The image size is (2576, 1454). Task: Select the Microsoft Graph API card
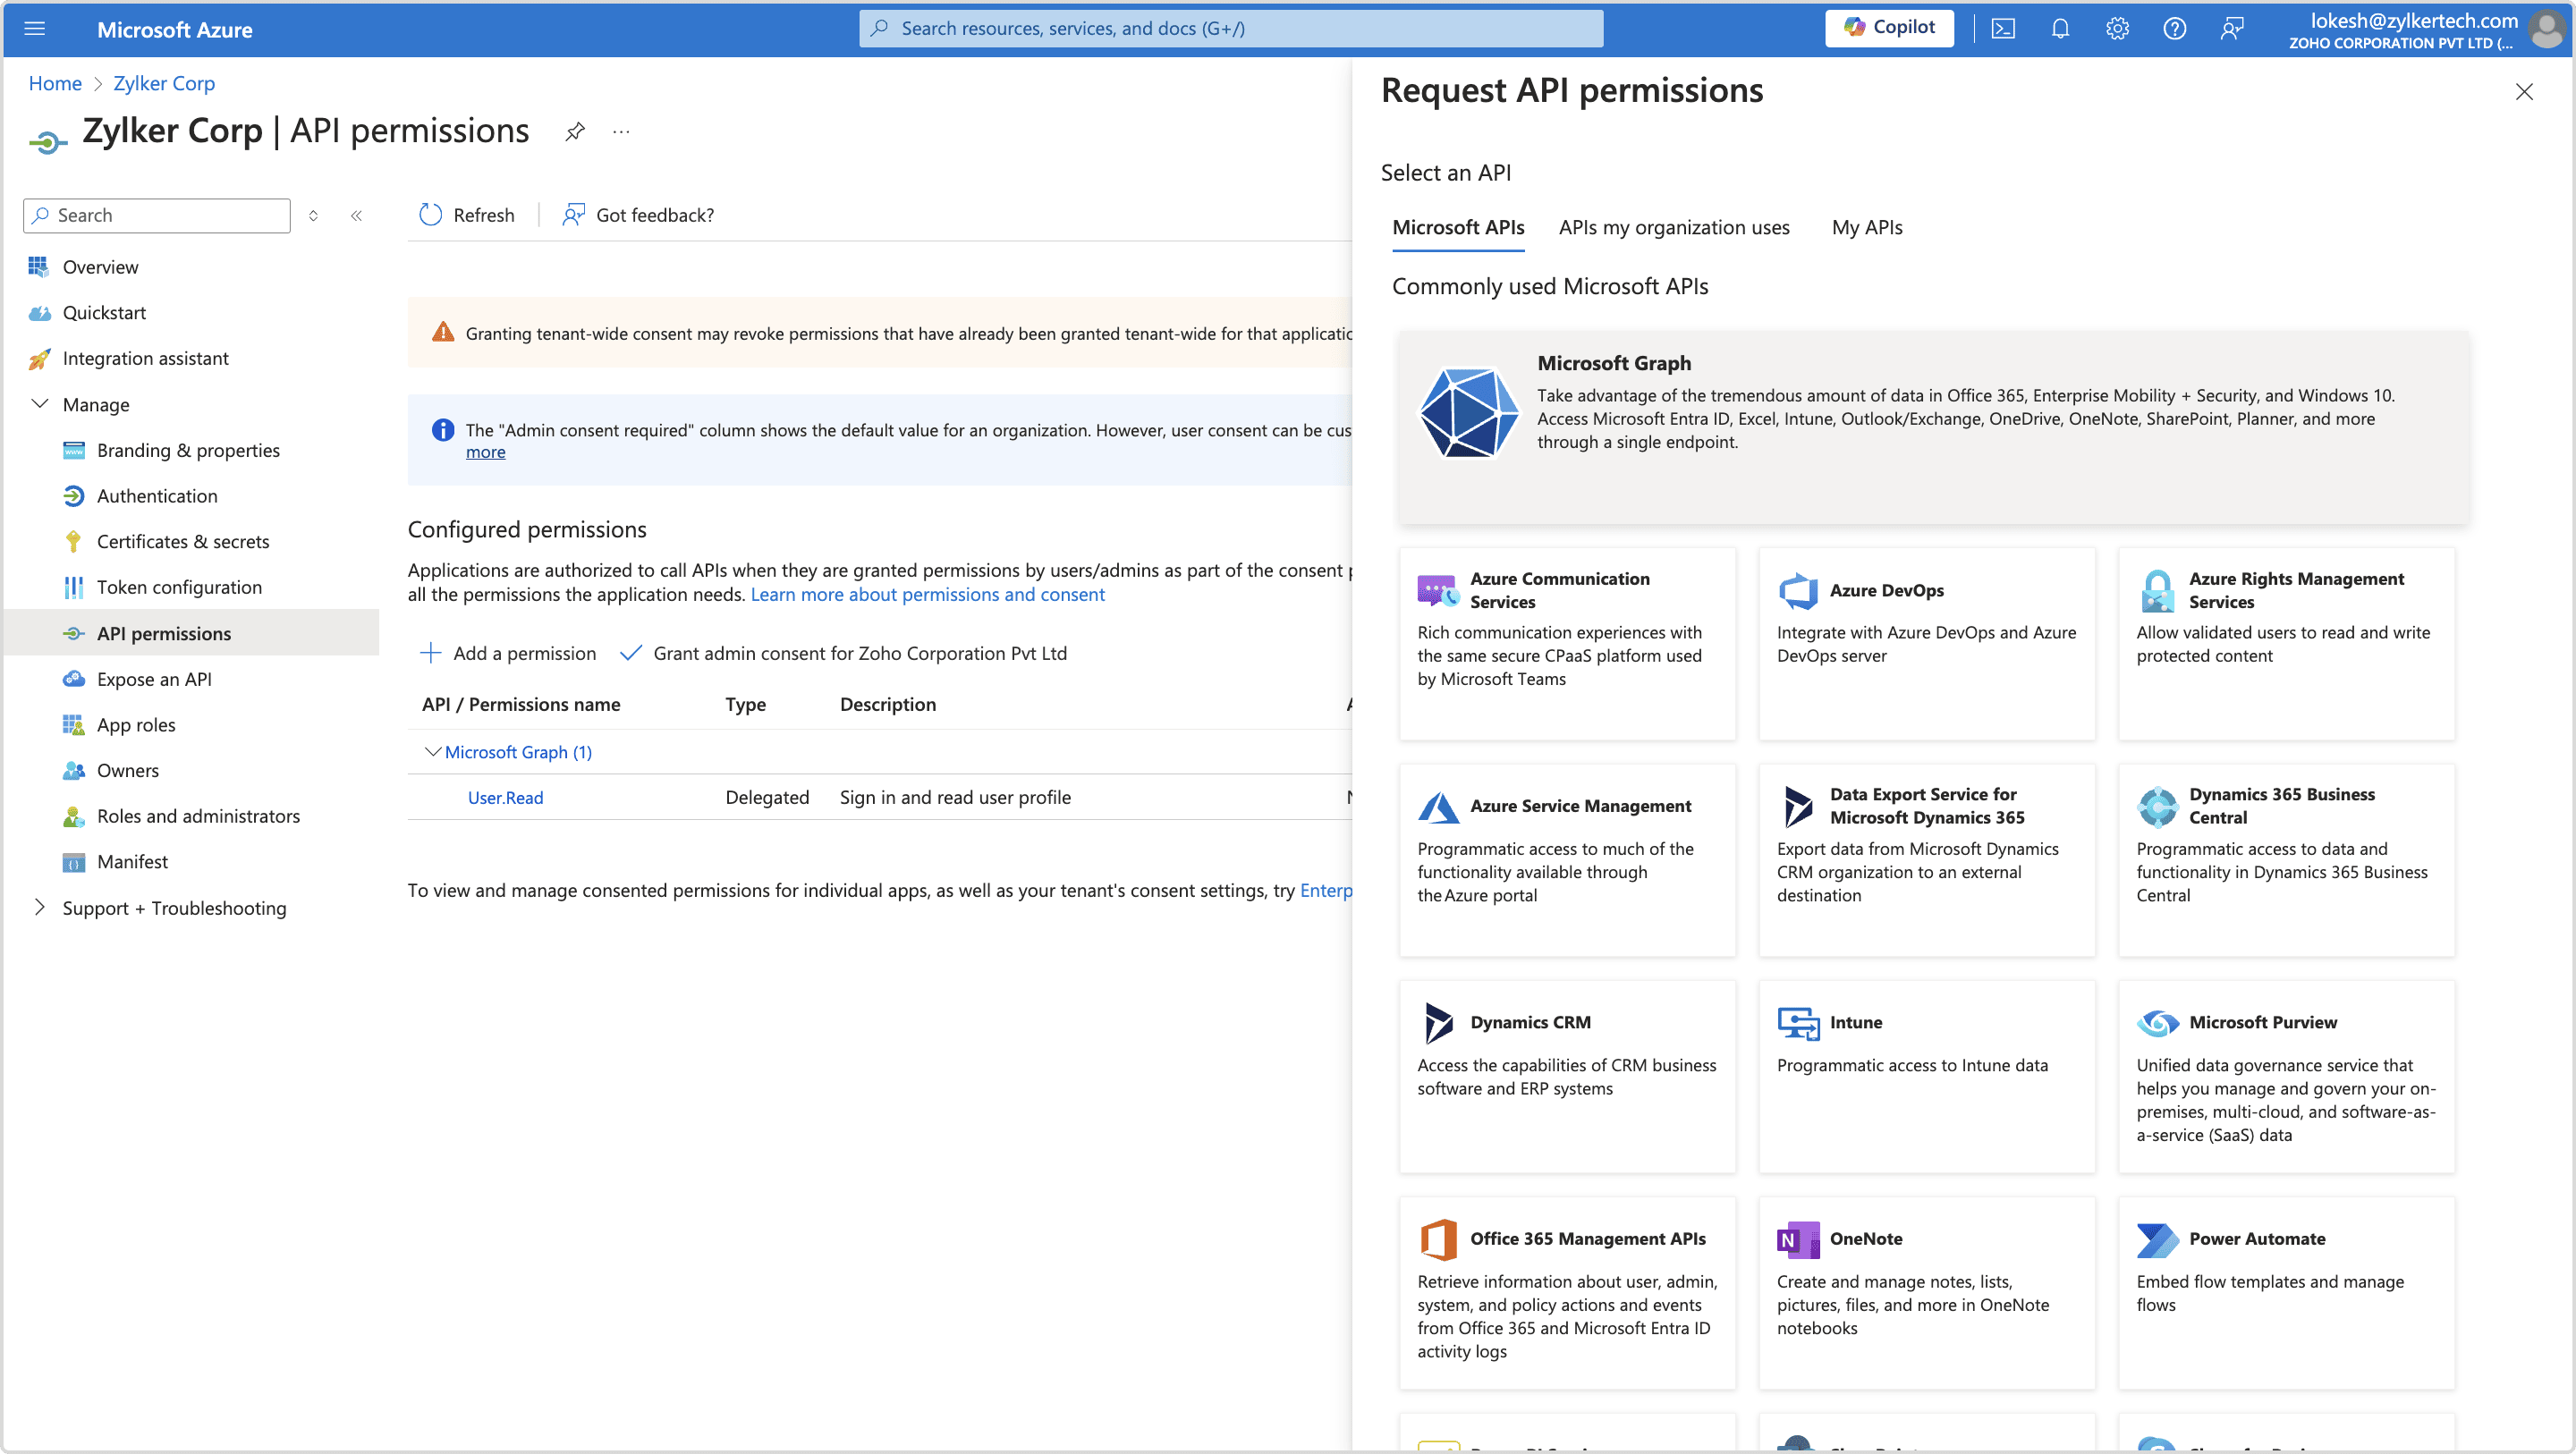[1932, 427]
